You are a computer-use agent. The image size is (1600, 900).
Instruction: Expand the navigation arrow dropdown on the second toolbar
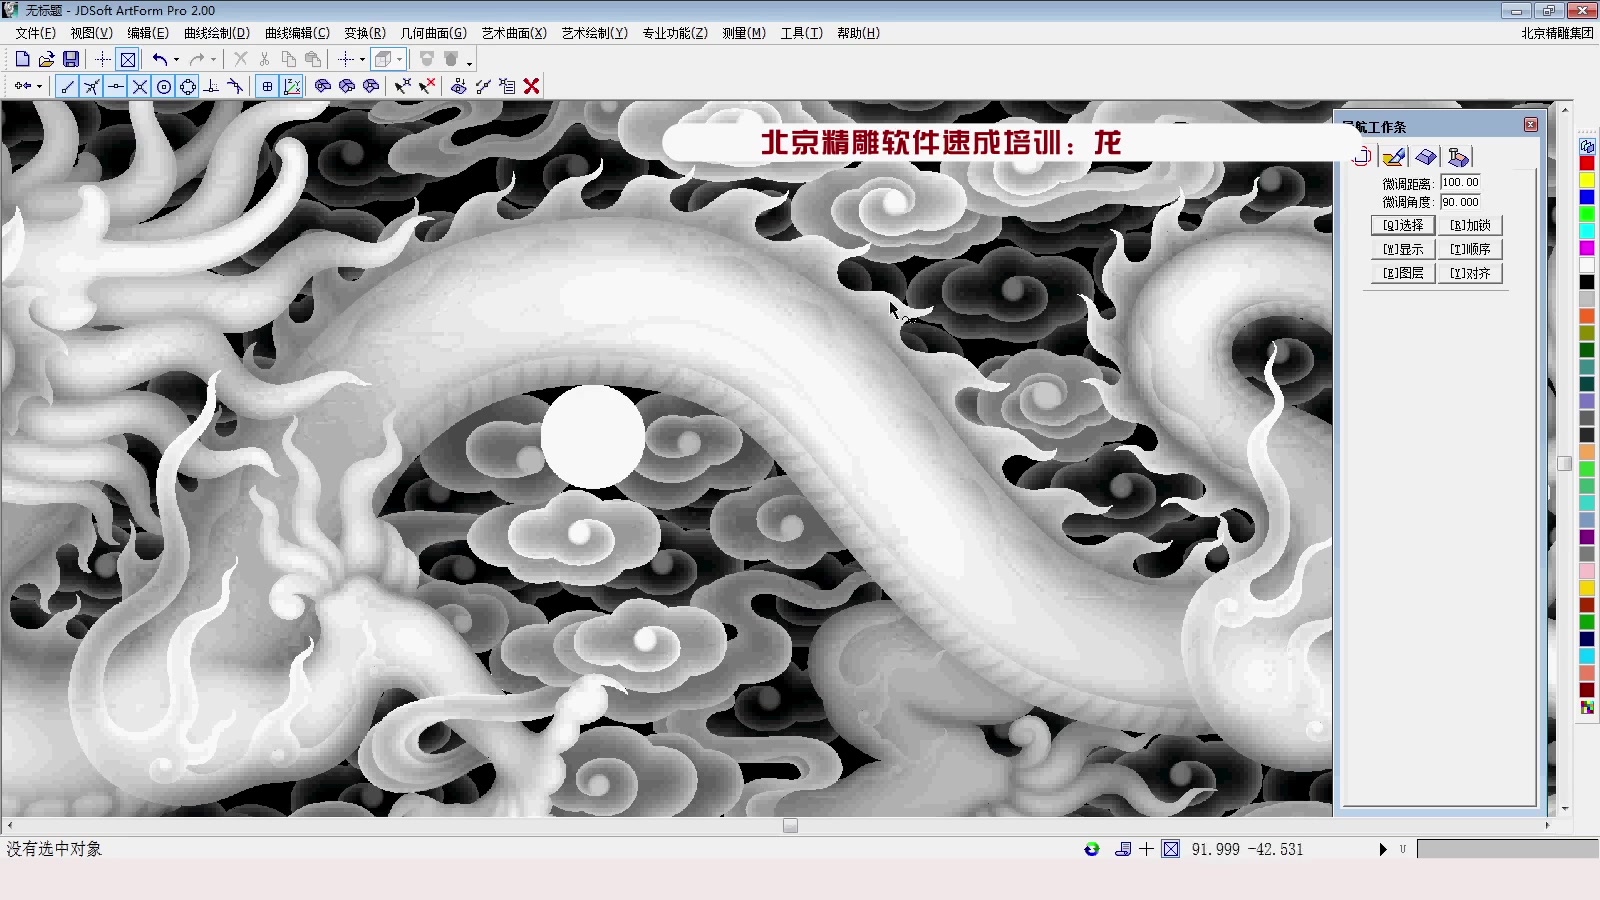pos(38,86)
